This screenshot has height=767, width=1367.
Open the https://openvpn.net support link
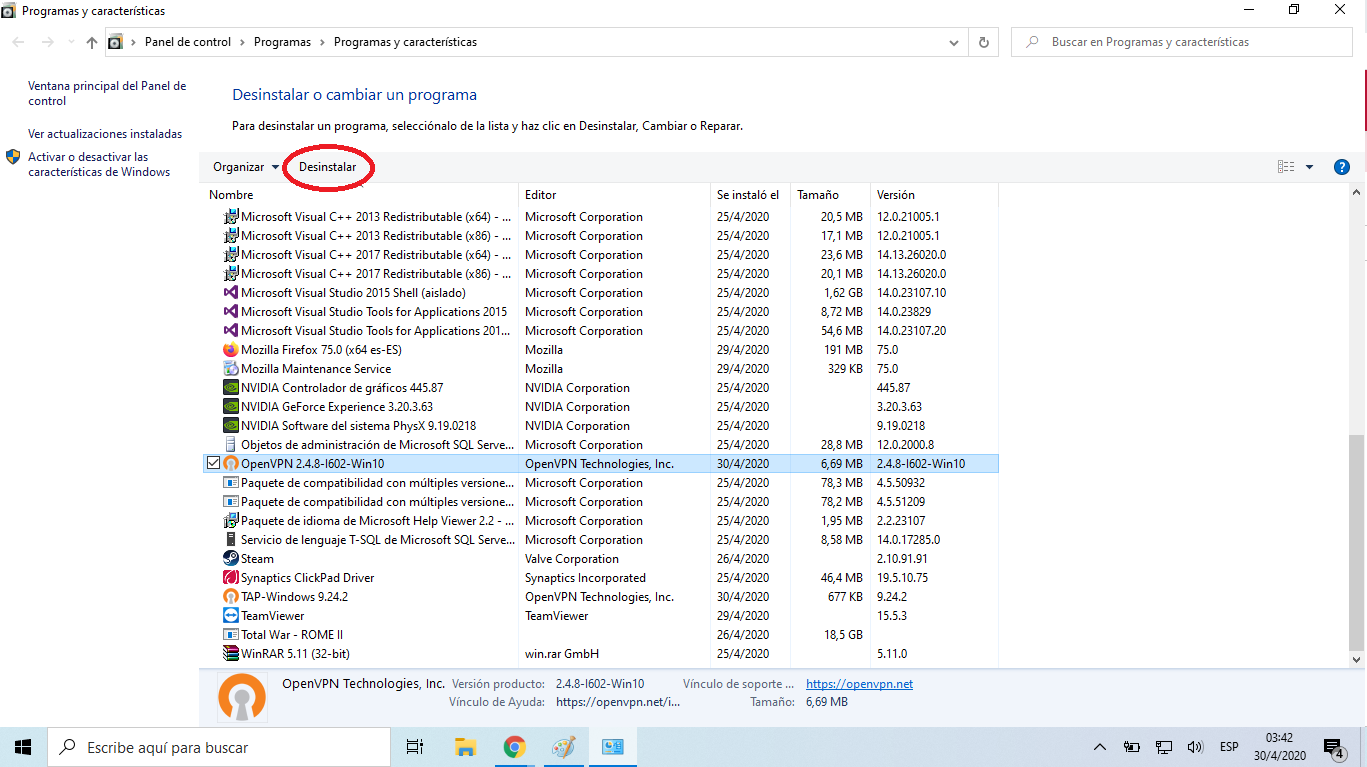[859, 684]
